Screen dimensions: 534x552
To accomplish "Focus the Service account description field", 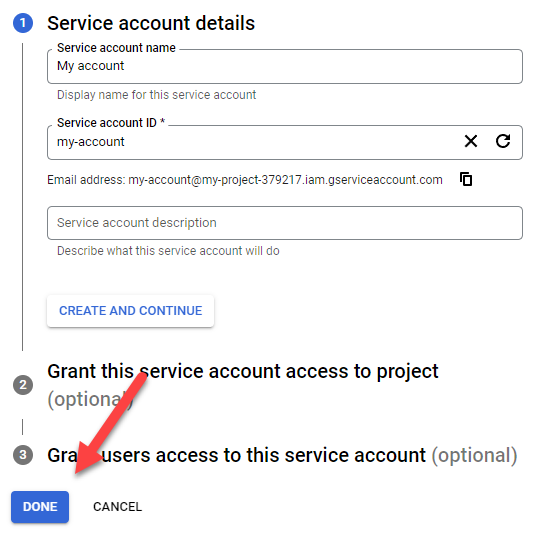I will (284, 223).
